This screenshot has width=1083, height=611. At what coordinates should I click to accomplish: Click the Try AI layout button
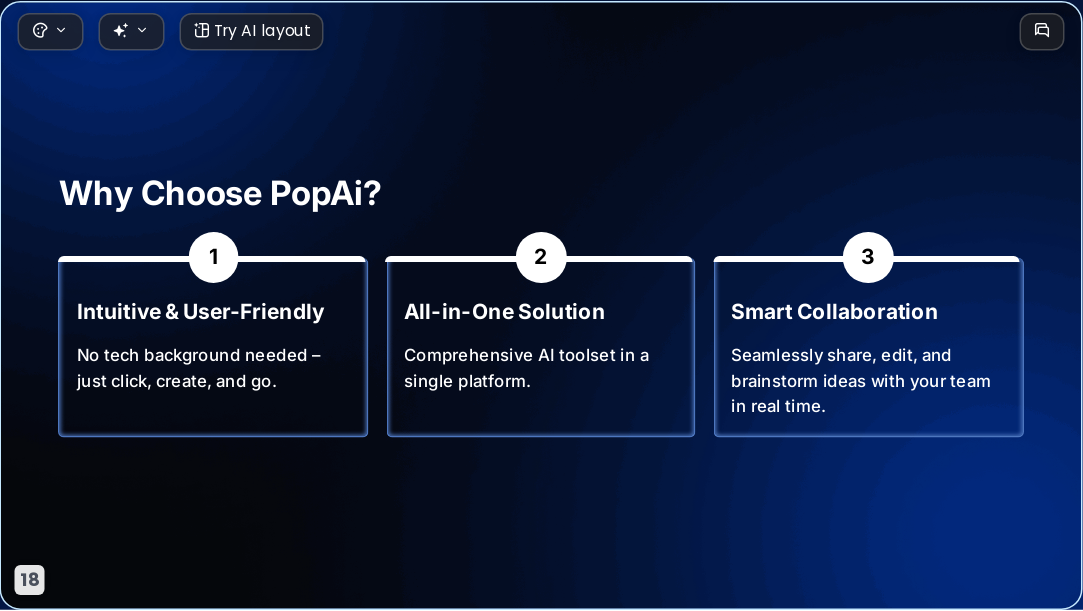coord(251,31)
